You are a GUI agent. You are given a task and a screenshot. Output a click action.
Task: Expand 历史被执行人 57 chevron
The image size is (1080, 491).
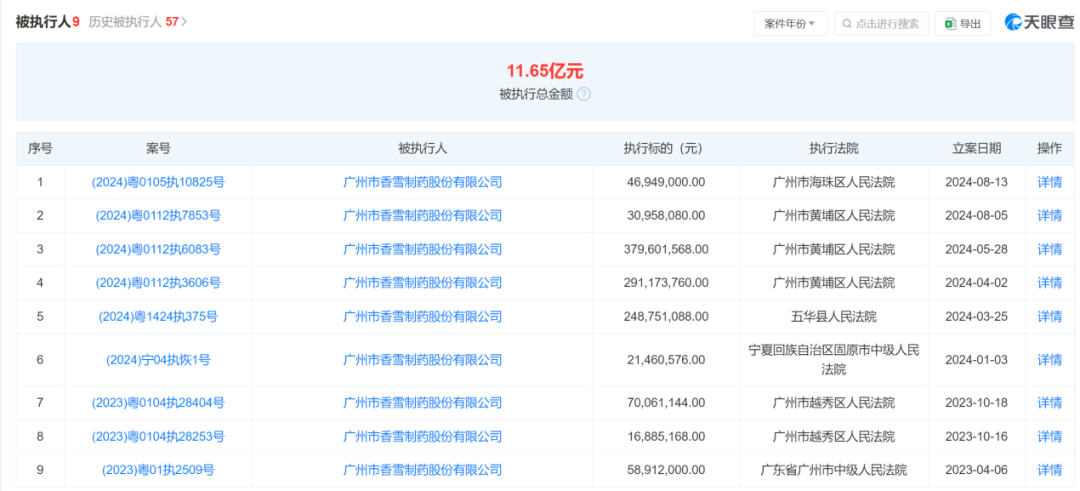[x=184, y=21]
